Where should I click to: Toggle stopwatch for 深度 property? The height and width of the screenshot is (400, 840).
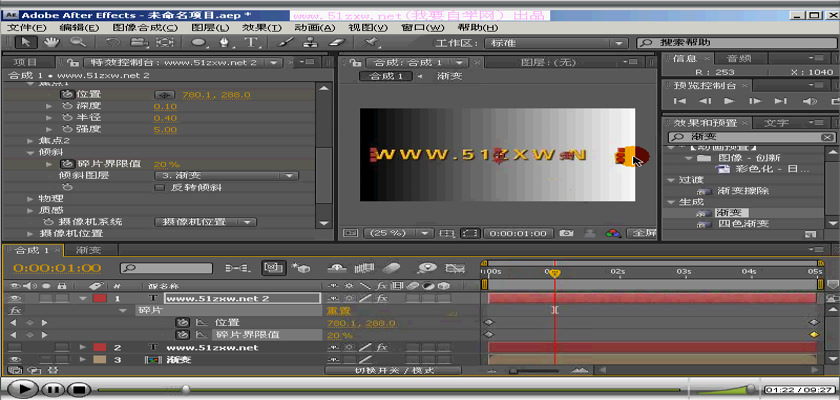click(x=67, y=106)
